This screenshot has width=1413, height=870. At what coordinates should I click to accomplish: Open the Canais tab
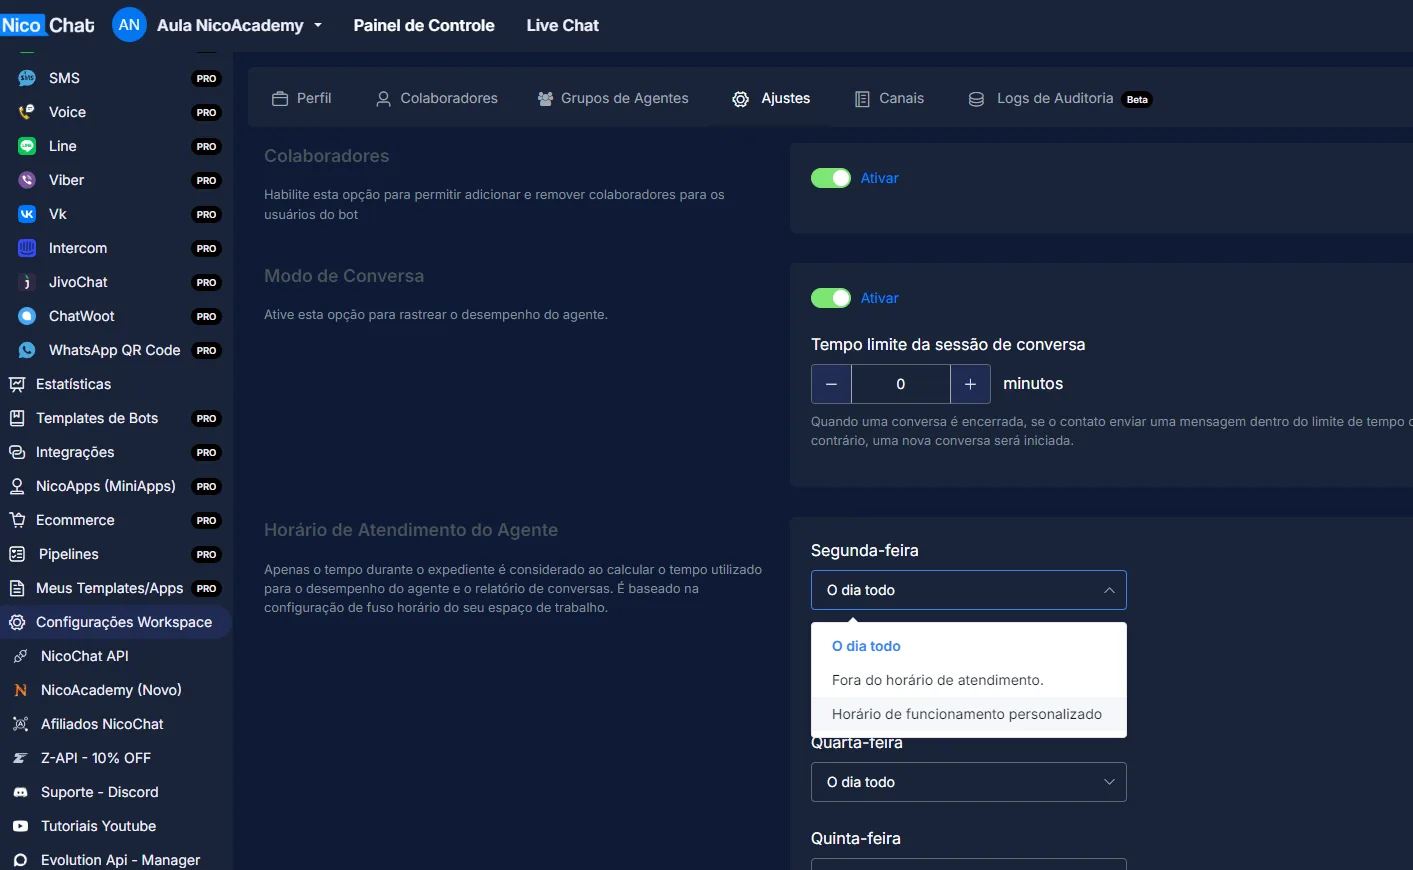coord(890,98)
